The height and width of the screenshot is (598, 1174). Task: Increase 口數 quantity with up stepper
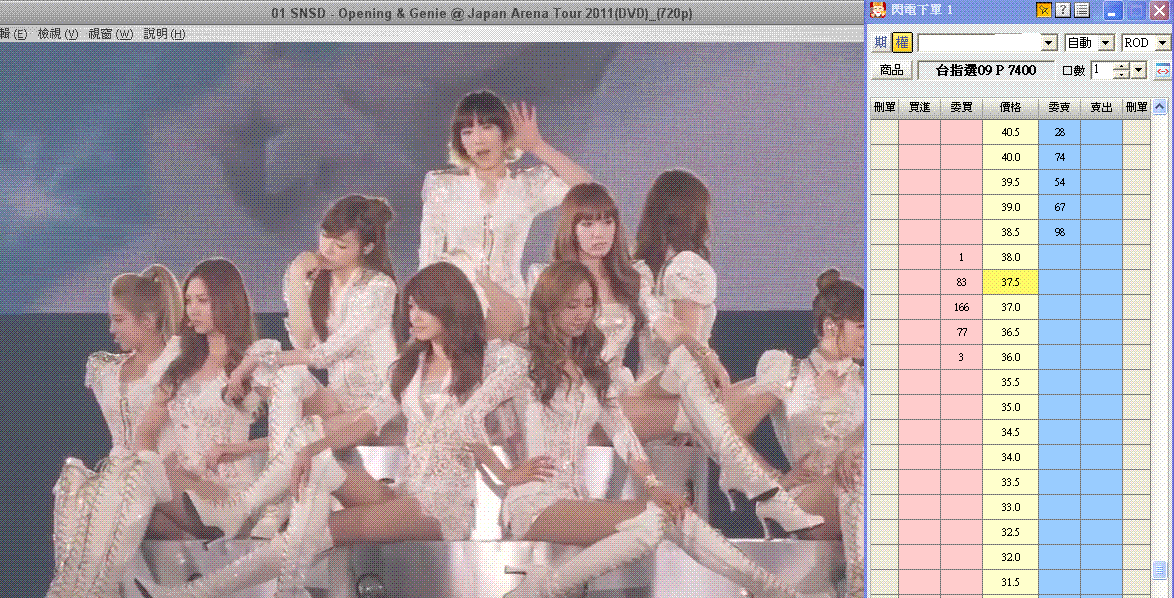coord(1121,66)
